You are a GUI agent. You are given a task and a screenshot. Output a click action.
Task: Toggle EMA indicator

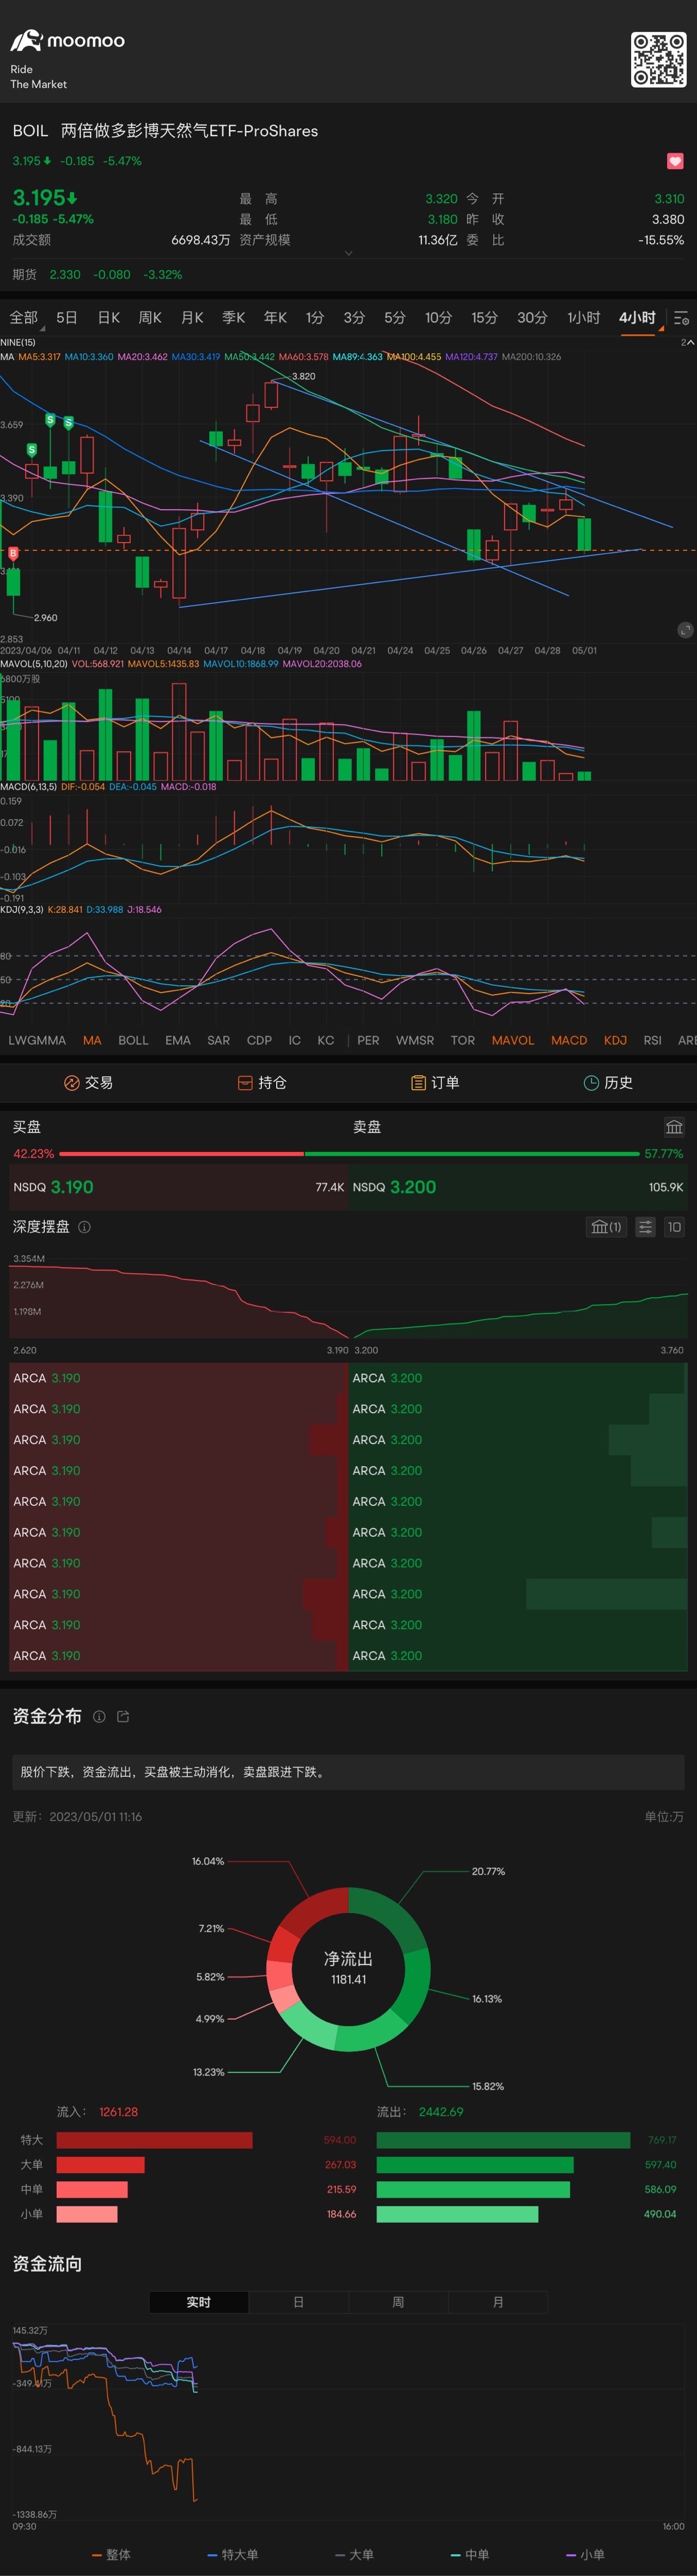pos(178,1040)
